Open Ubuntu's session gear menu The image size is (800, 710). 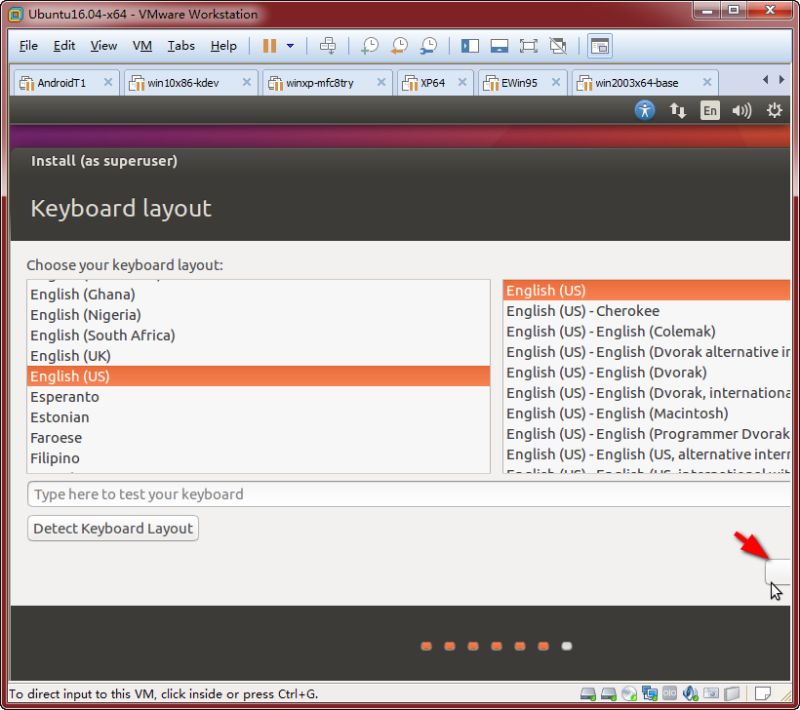tap(775, 111)
